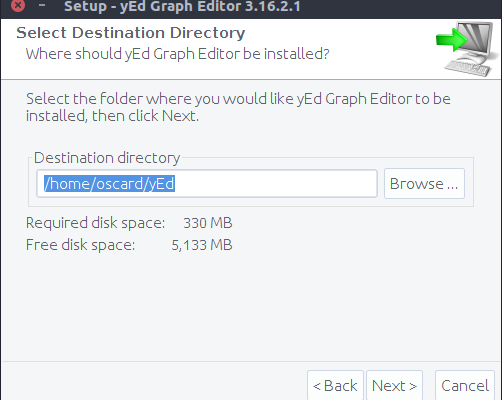Click the 330 MB required space value
Screen dimensions: 502x400
tap(208, 223)
